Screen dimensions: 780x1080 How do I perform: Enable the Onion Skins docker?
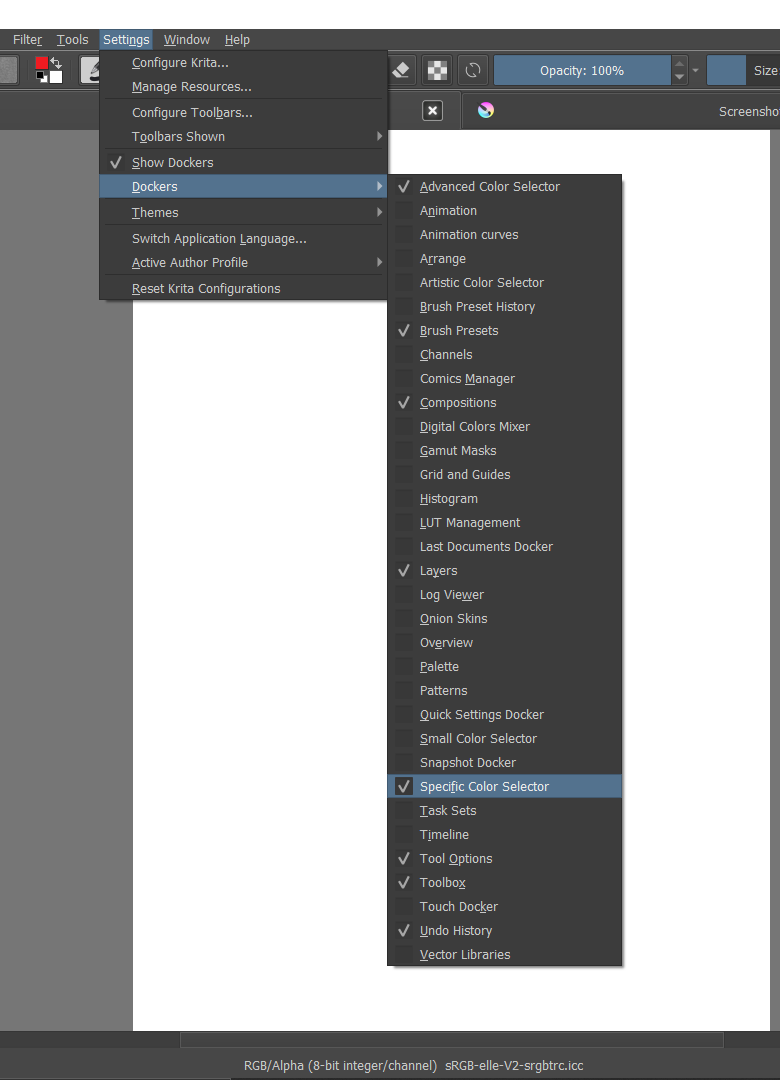[504, 619]
